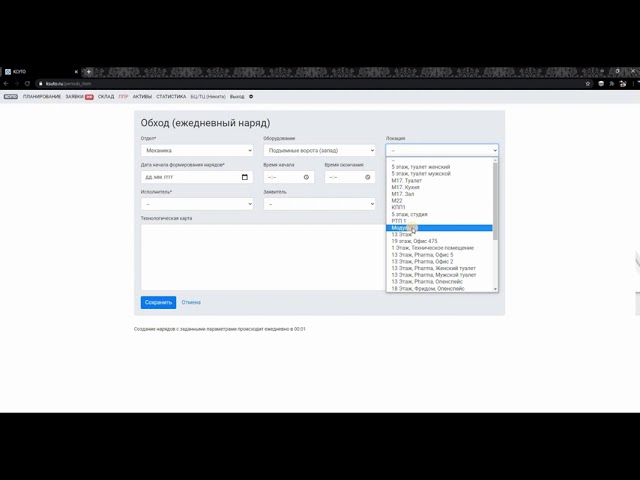Click the KOTO logo in the navbar
The width and height of the screenshot is (640, 480).
[10, 97]
